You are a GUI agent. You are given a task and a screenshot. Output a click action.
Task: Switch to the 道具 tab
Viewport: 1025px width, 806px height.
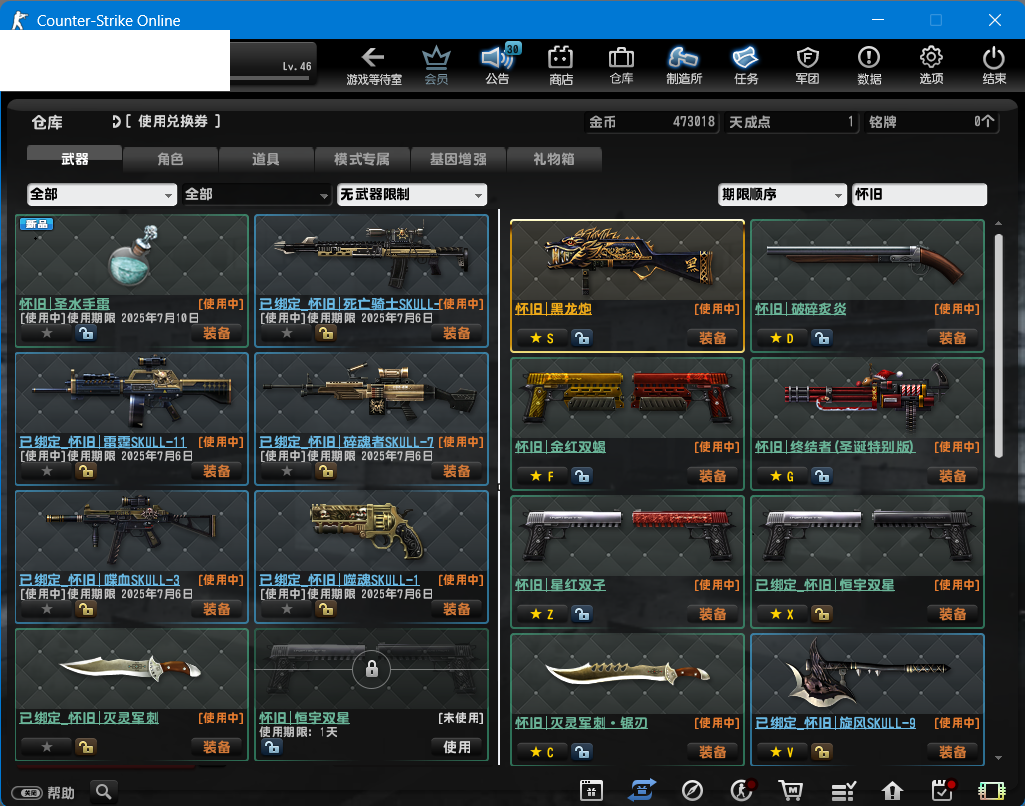265,159
